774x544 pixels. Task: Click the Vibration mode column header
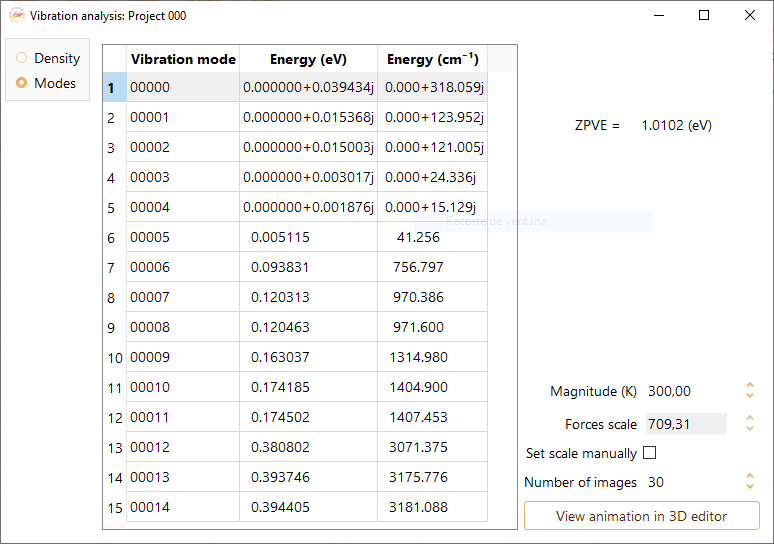[183, 59]
